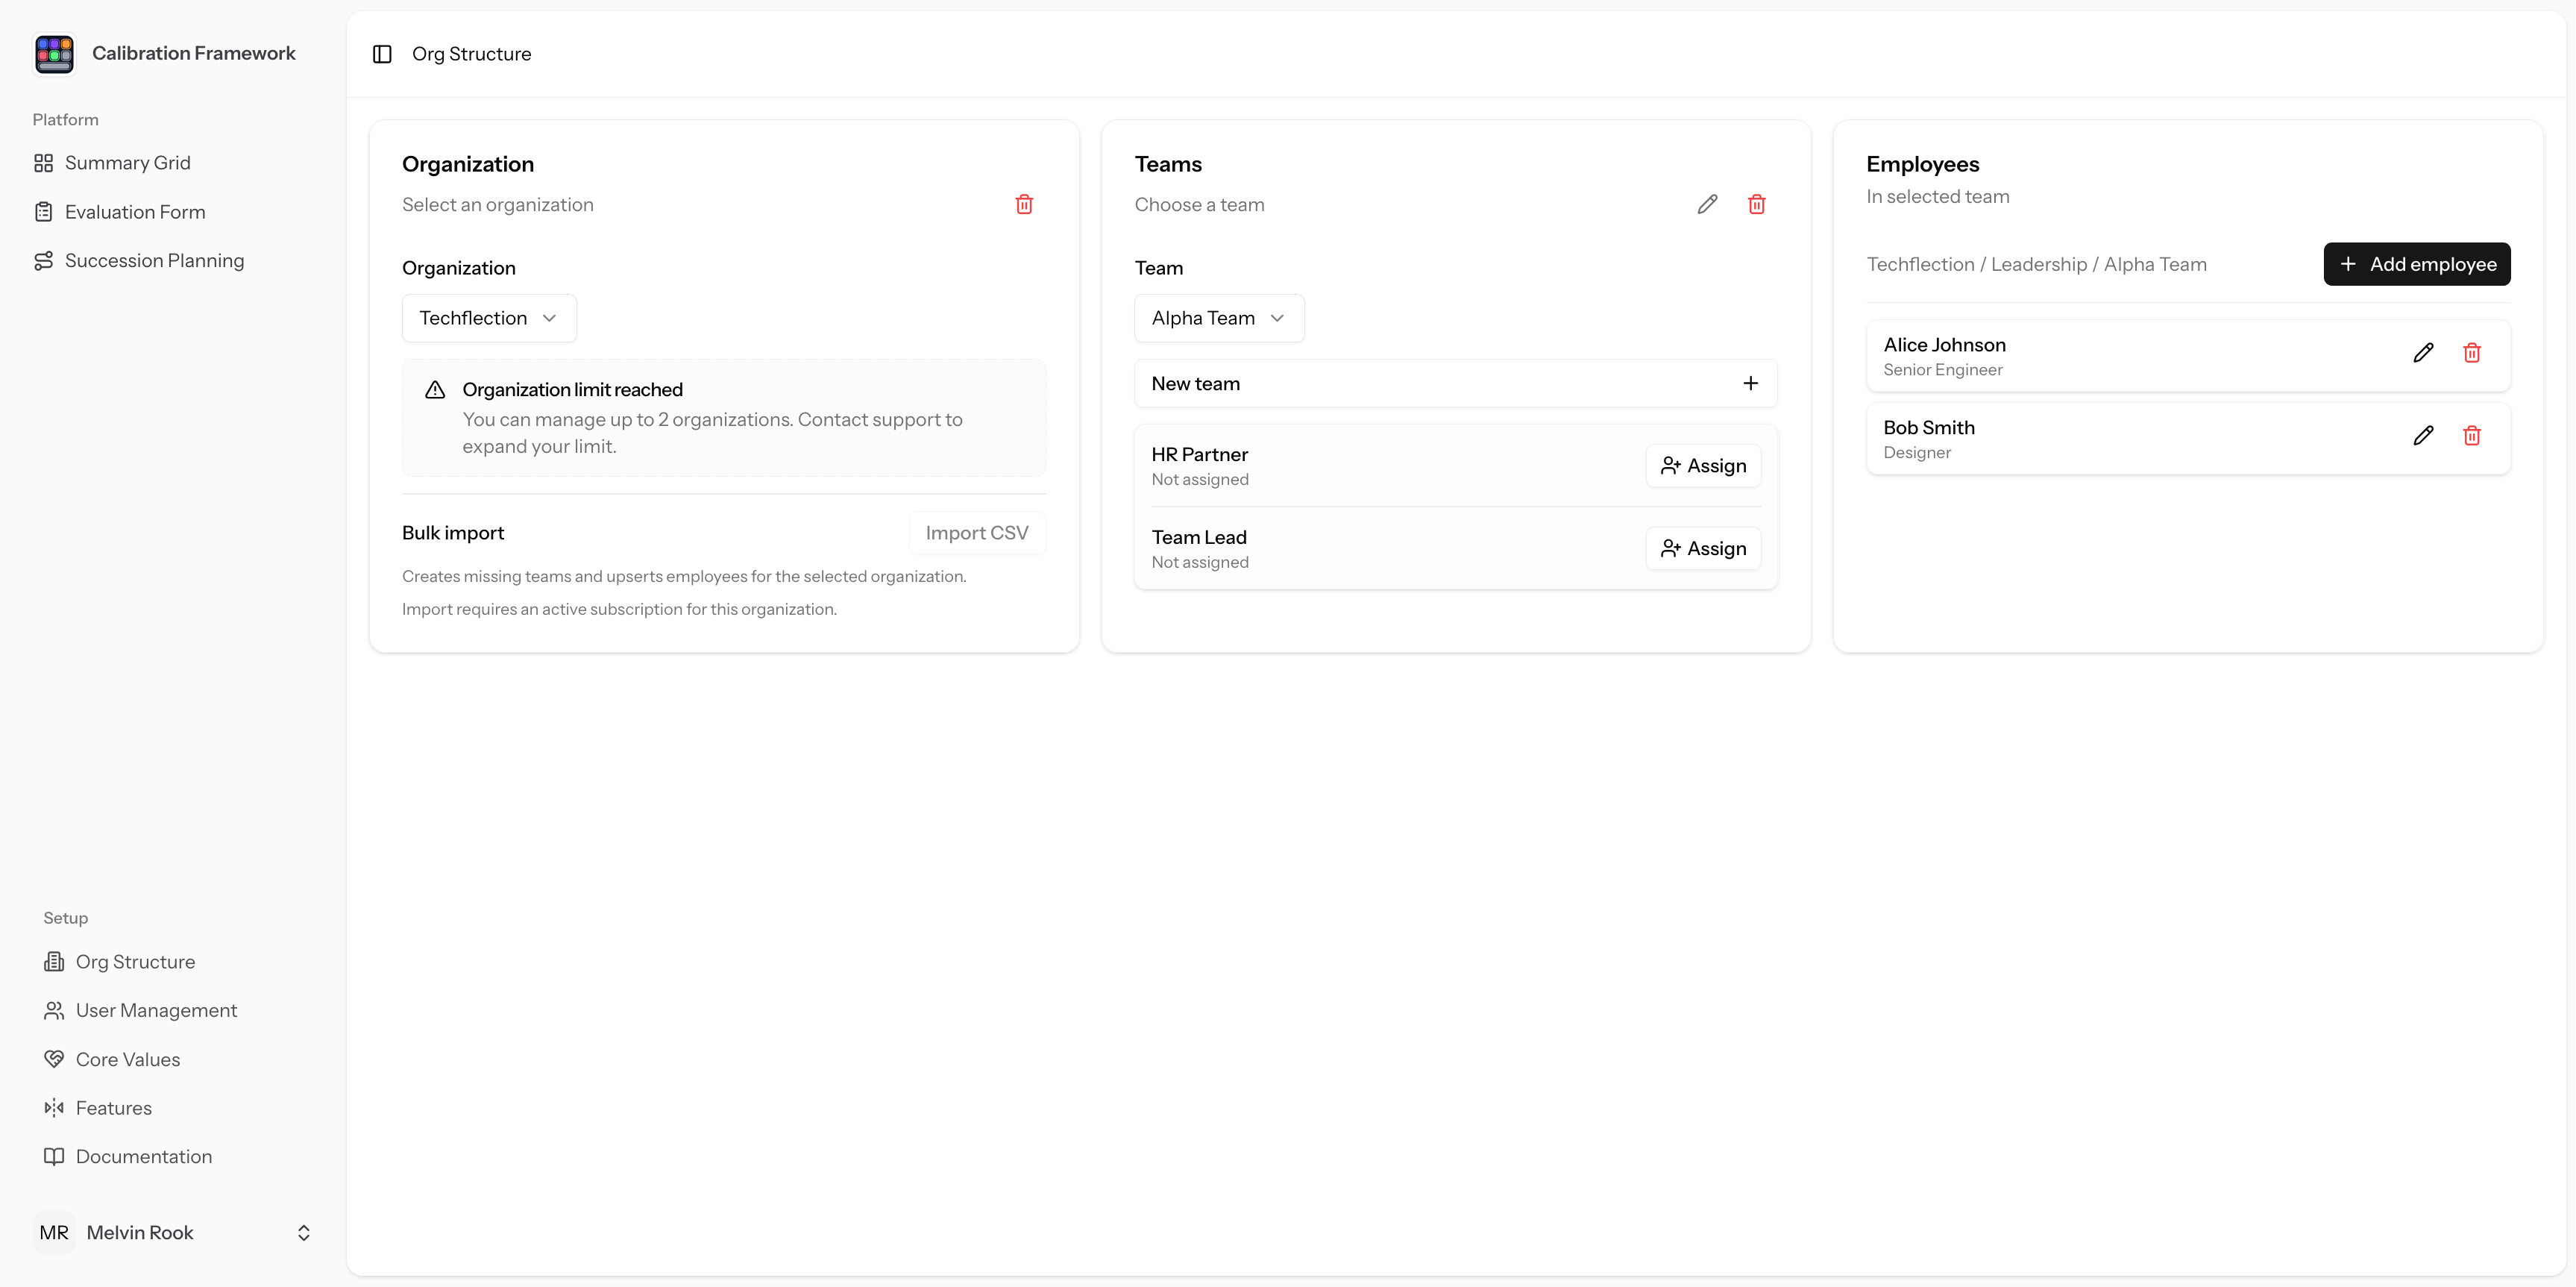This screenshot has height=1287, width=2576.
Task: Open Evaluation Form page
Action: tap(135, 212)
